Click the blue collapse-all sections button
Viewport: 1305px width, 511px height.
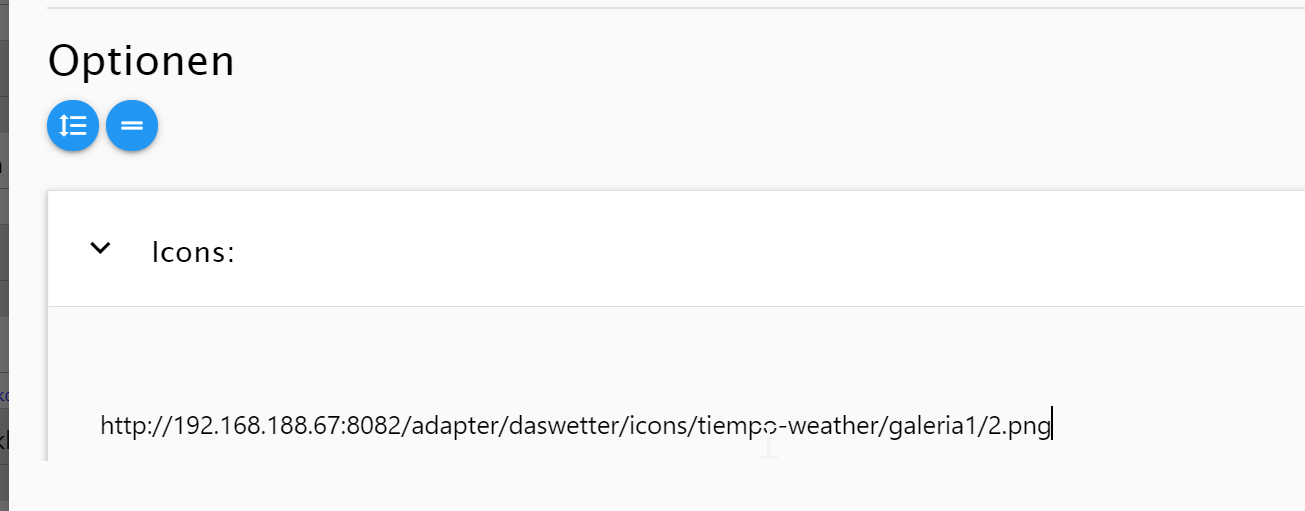[x=132, y=126]
